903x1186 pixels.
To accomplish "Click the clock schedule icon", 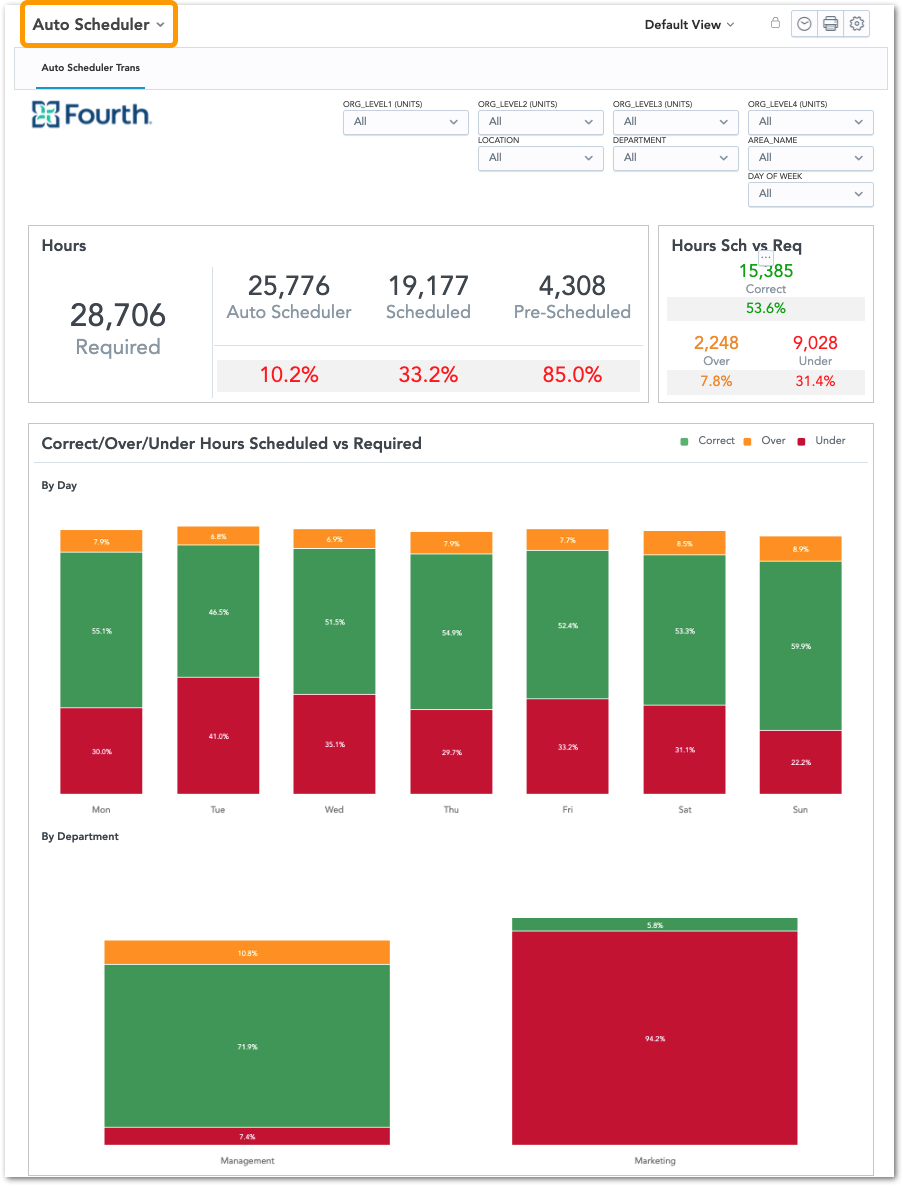I will pyautogui.click(x=804, y=24).
